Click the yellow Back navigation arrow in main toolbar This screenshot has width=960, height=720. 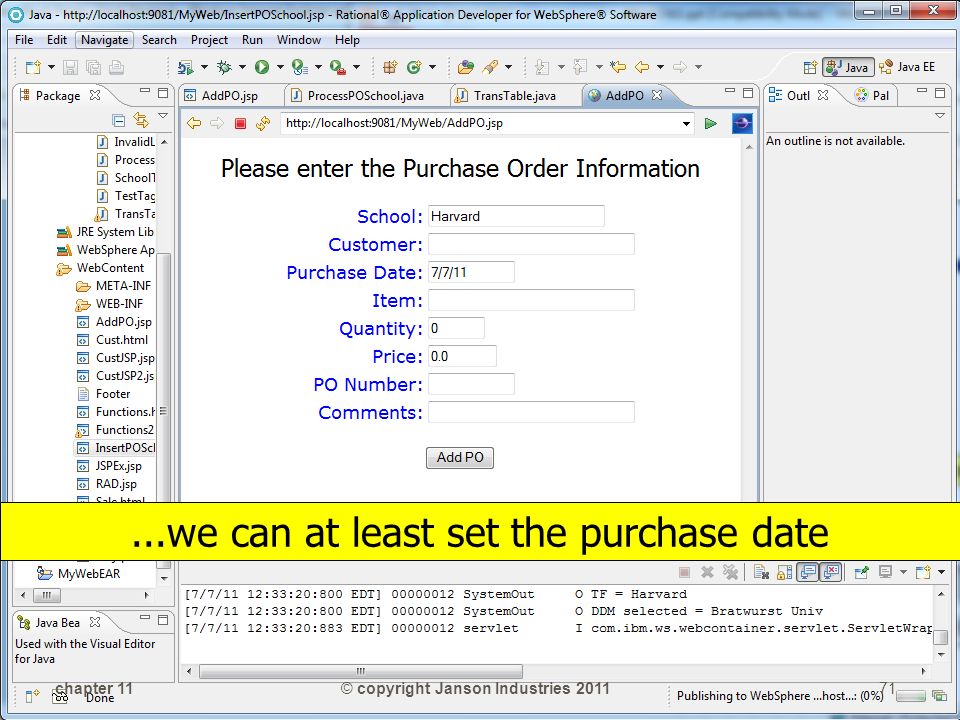click(x=642, y=67)
